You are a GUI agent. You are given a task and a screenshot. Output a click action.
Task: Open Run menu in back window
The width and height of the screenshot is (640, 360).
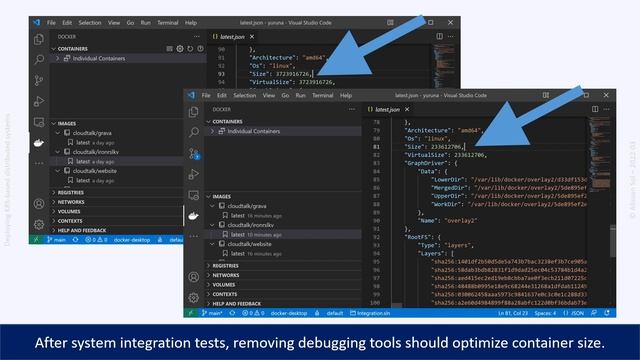pos(145,22)
